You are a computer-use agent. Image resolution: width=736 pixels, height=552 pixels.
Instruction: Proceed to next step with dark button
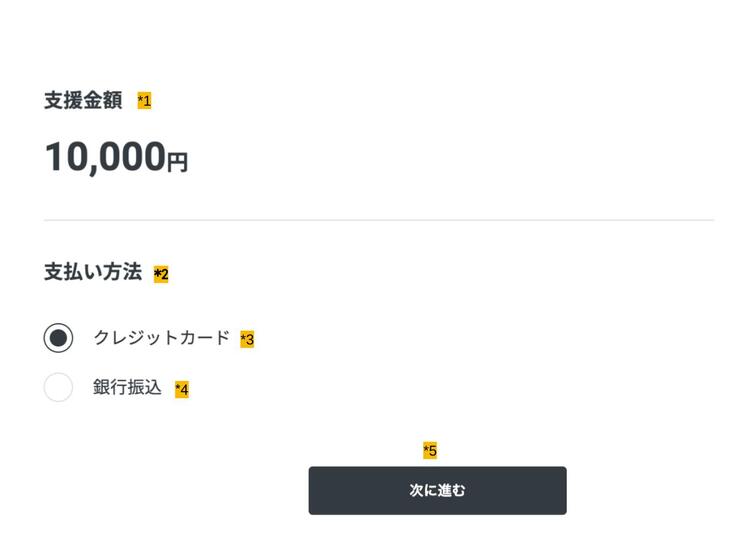point(437,491)
